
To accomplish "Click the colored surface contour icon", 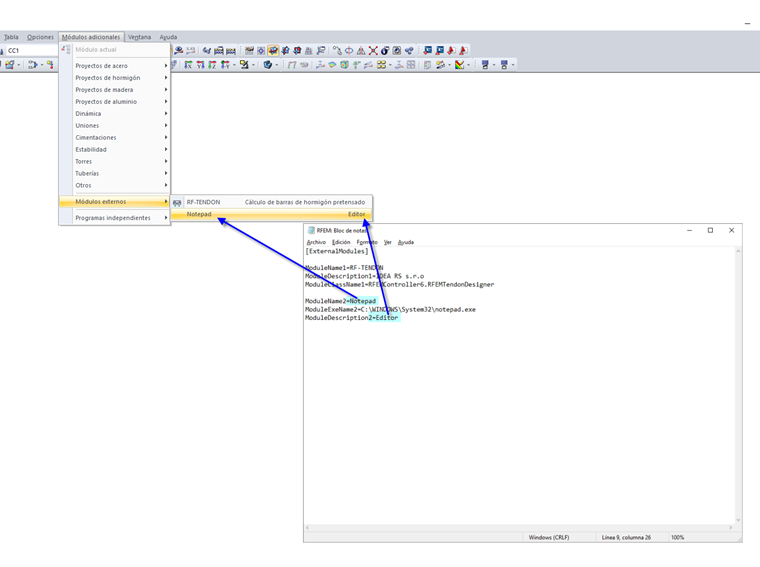I will tap(332, 64).
